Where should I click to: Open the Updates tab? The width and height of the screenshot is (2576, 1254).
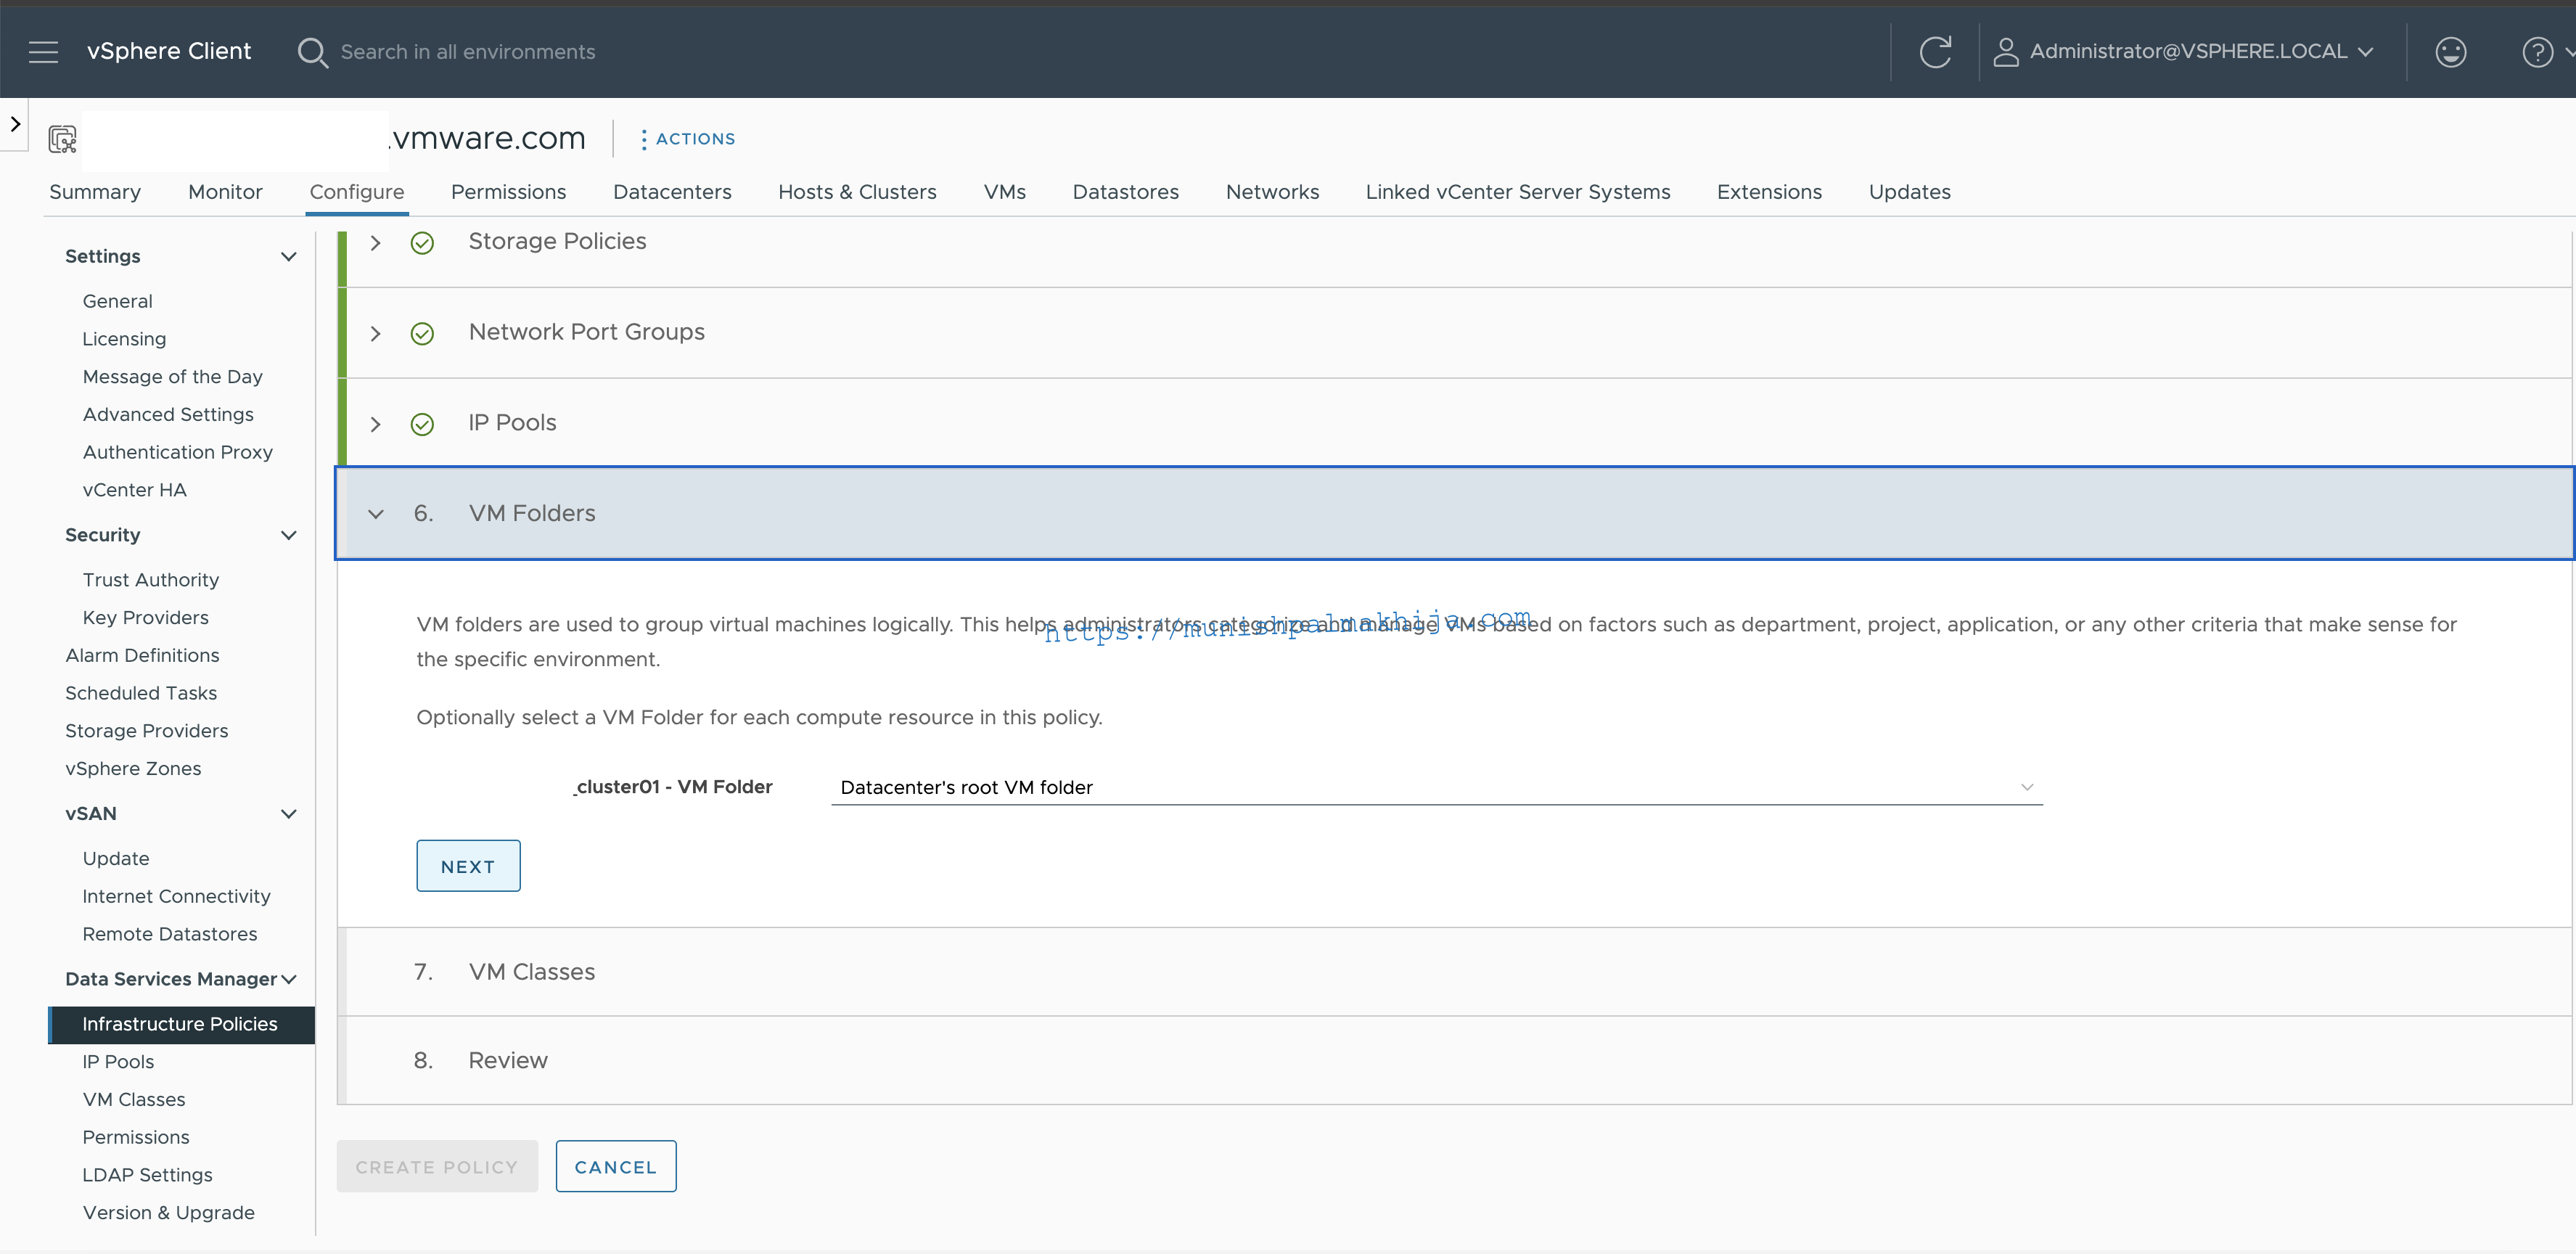click(1909, 192)
